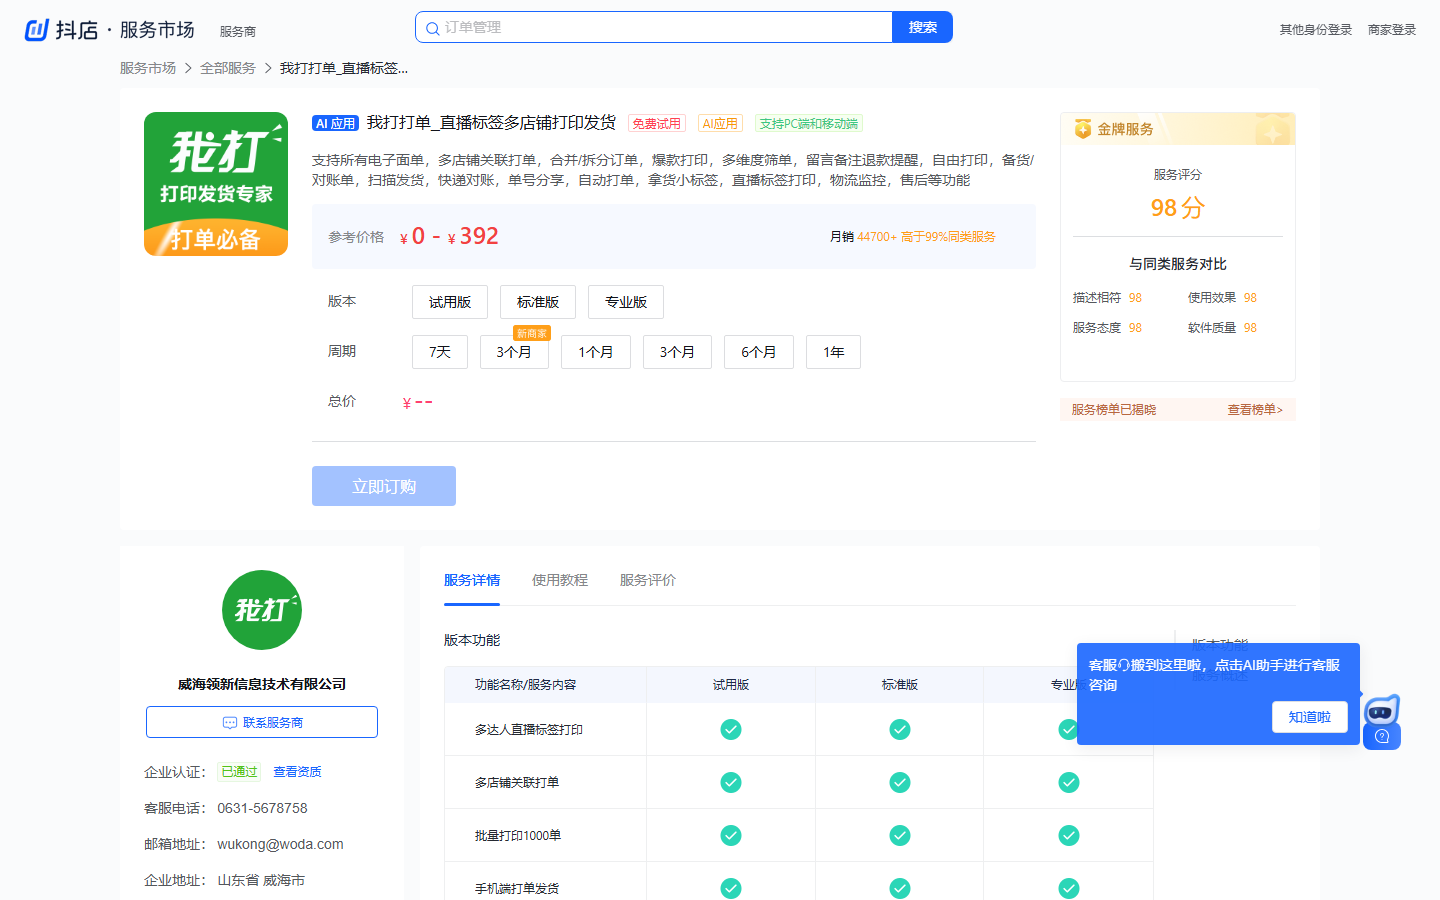1440x900 pixels.
Task: Click 商家登录 link
Action: (x=1392, y=30)
